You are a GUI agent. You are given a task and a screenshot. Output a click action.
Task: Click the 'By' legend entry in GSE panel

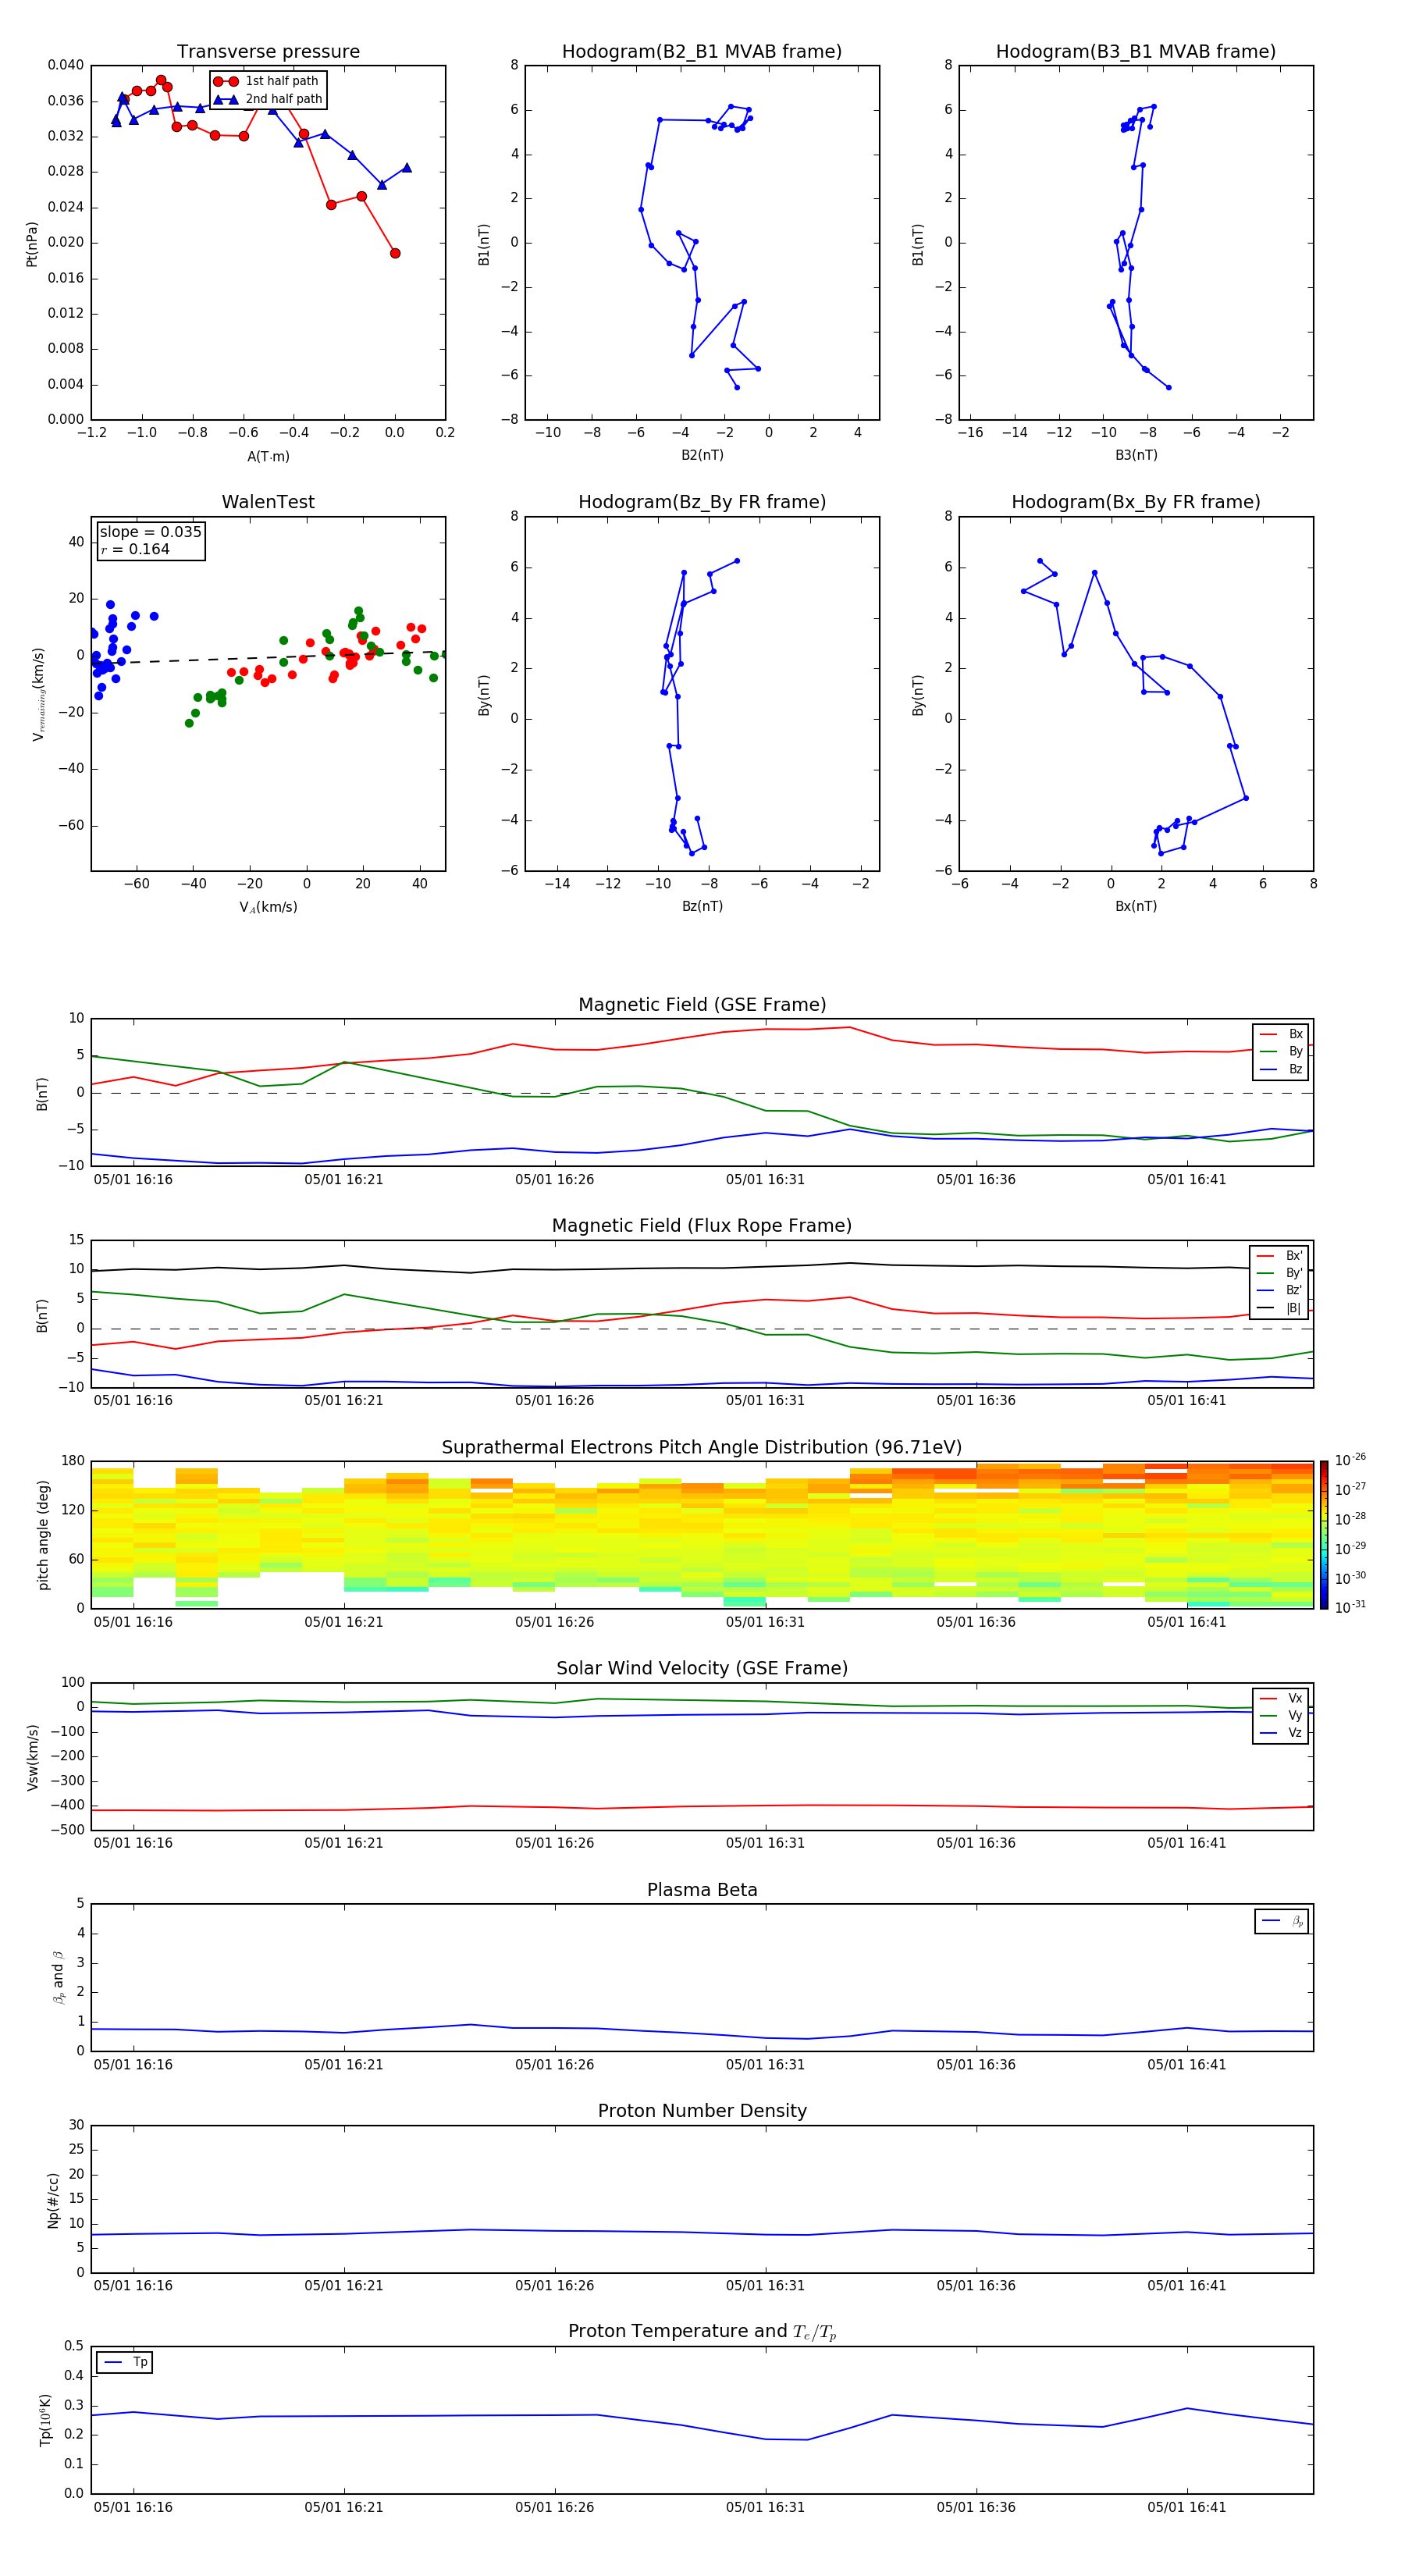(x=1281, y=1051)
